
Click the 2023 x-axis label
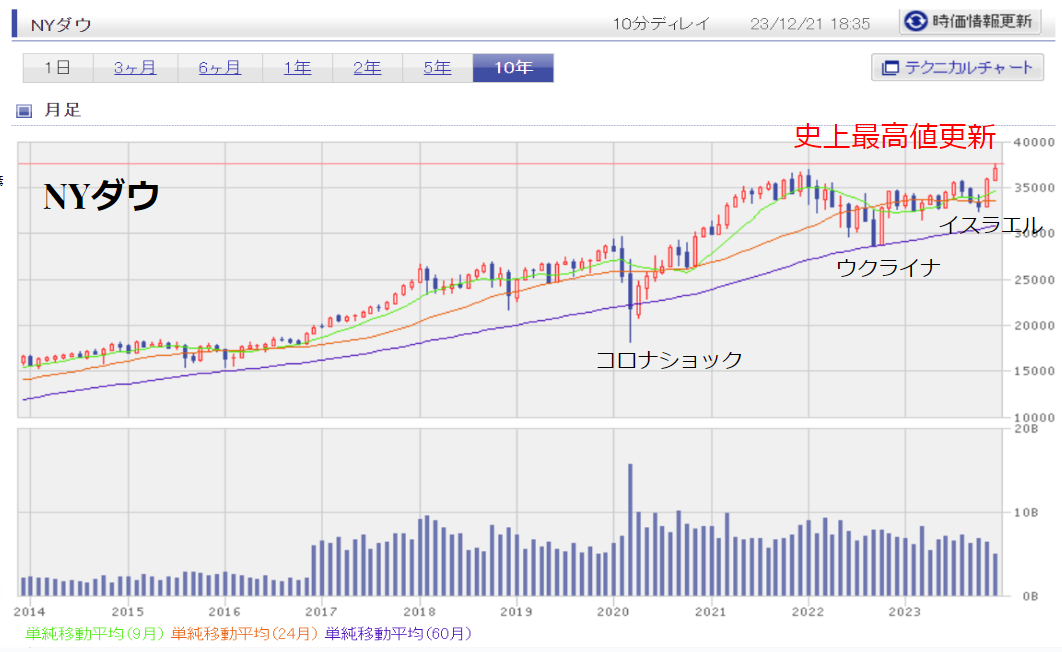(x=905, y=612)
